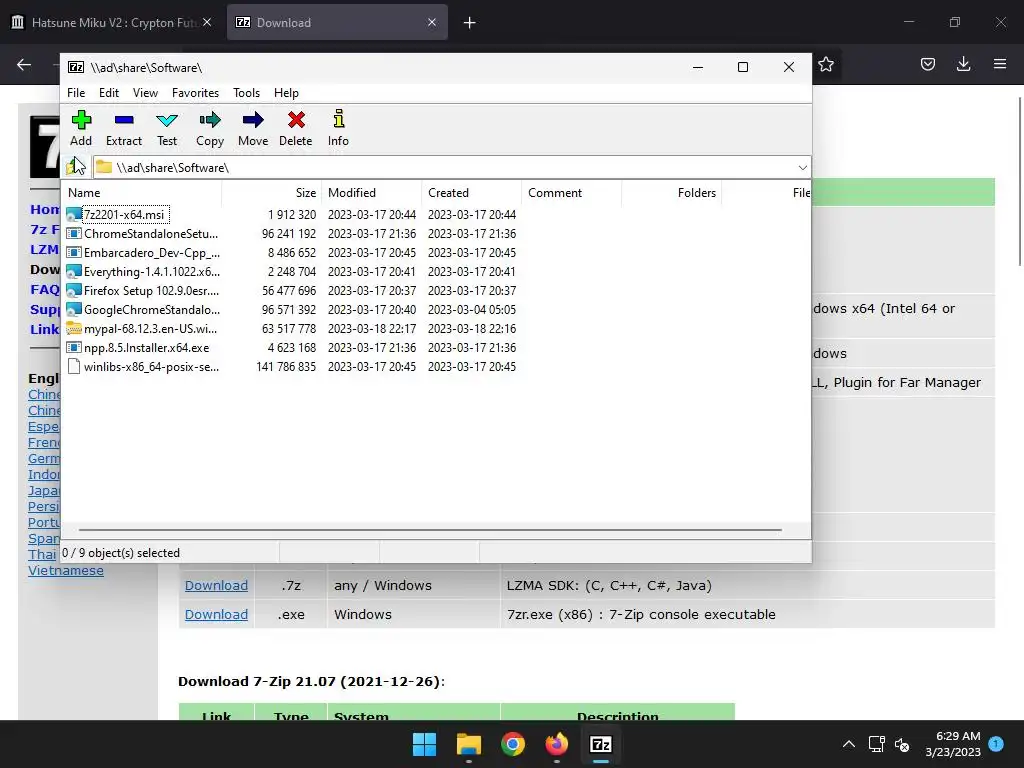The image size is (1024, 768).
Task: Sort file list by Modified column
Action: (372, 193)
